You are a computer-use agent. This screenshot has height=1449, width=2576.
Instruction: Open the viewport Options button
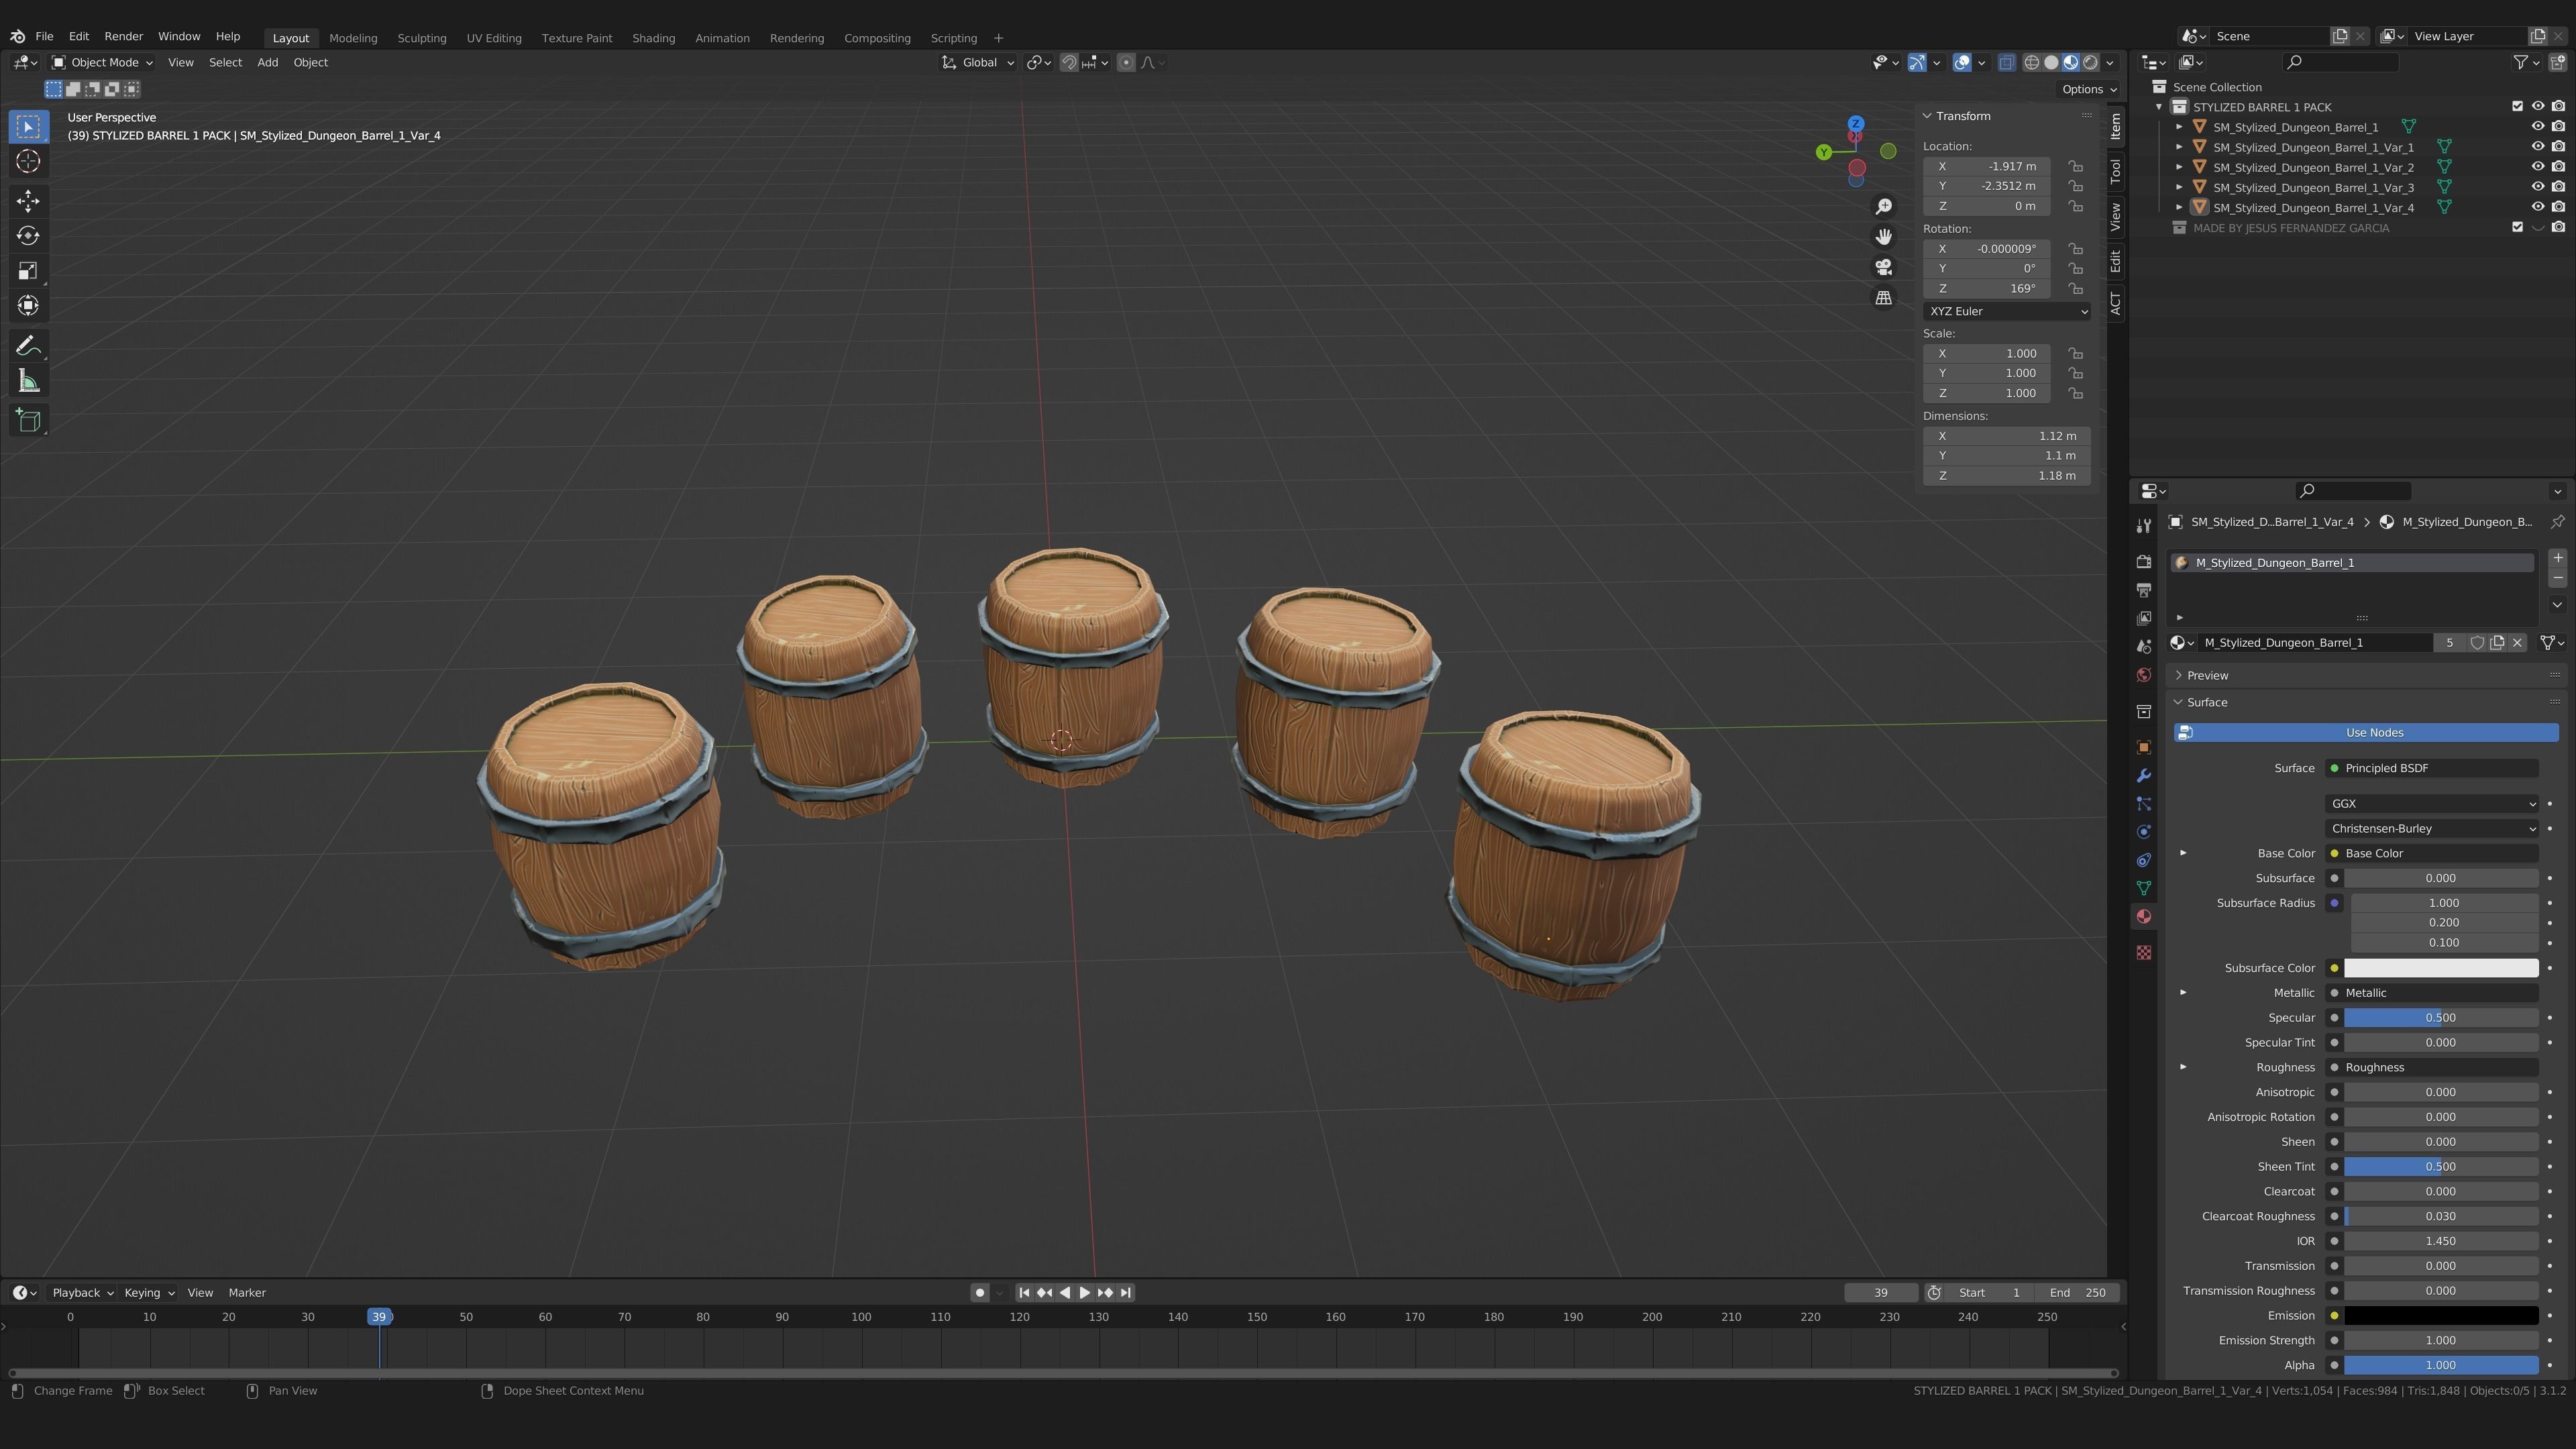pos(2088,89)
